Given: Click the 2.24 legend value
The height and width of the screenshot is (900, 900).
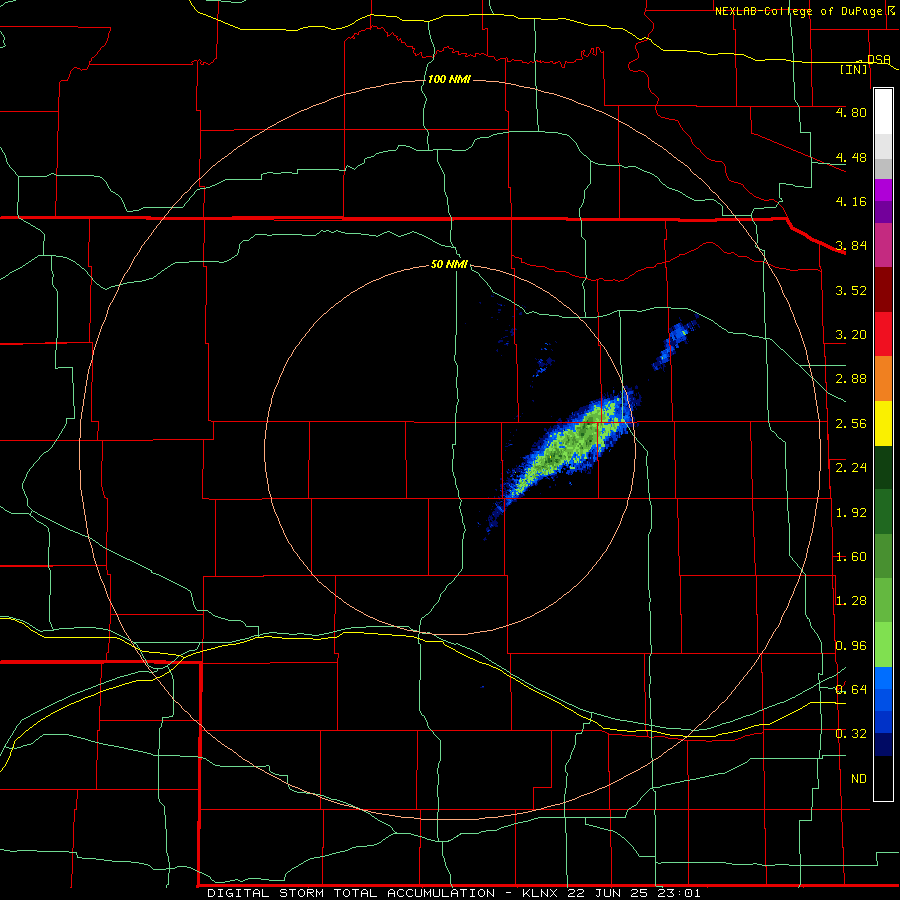Looking at the screenshot, I should point(851,468).
